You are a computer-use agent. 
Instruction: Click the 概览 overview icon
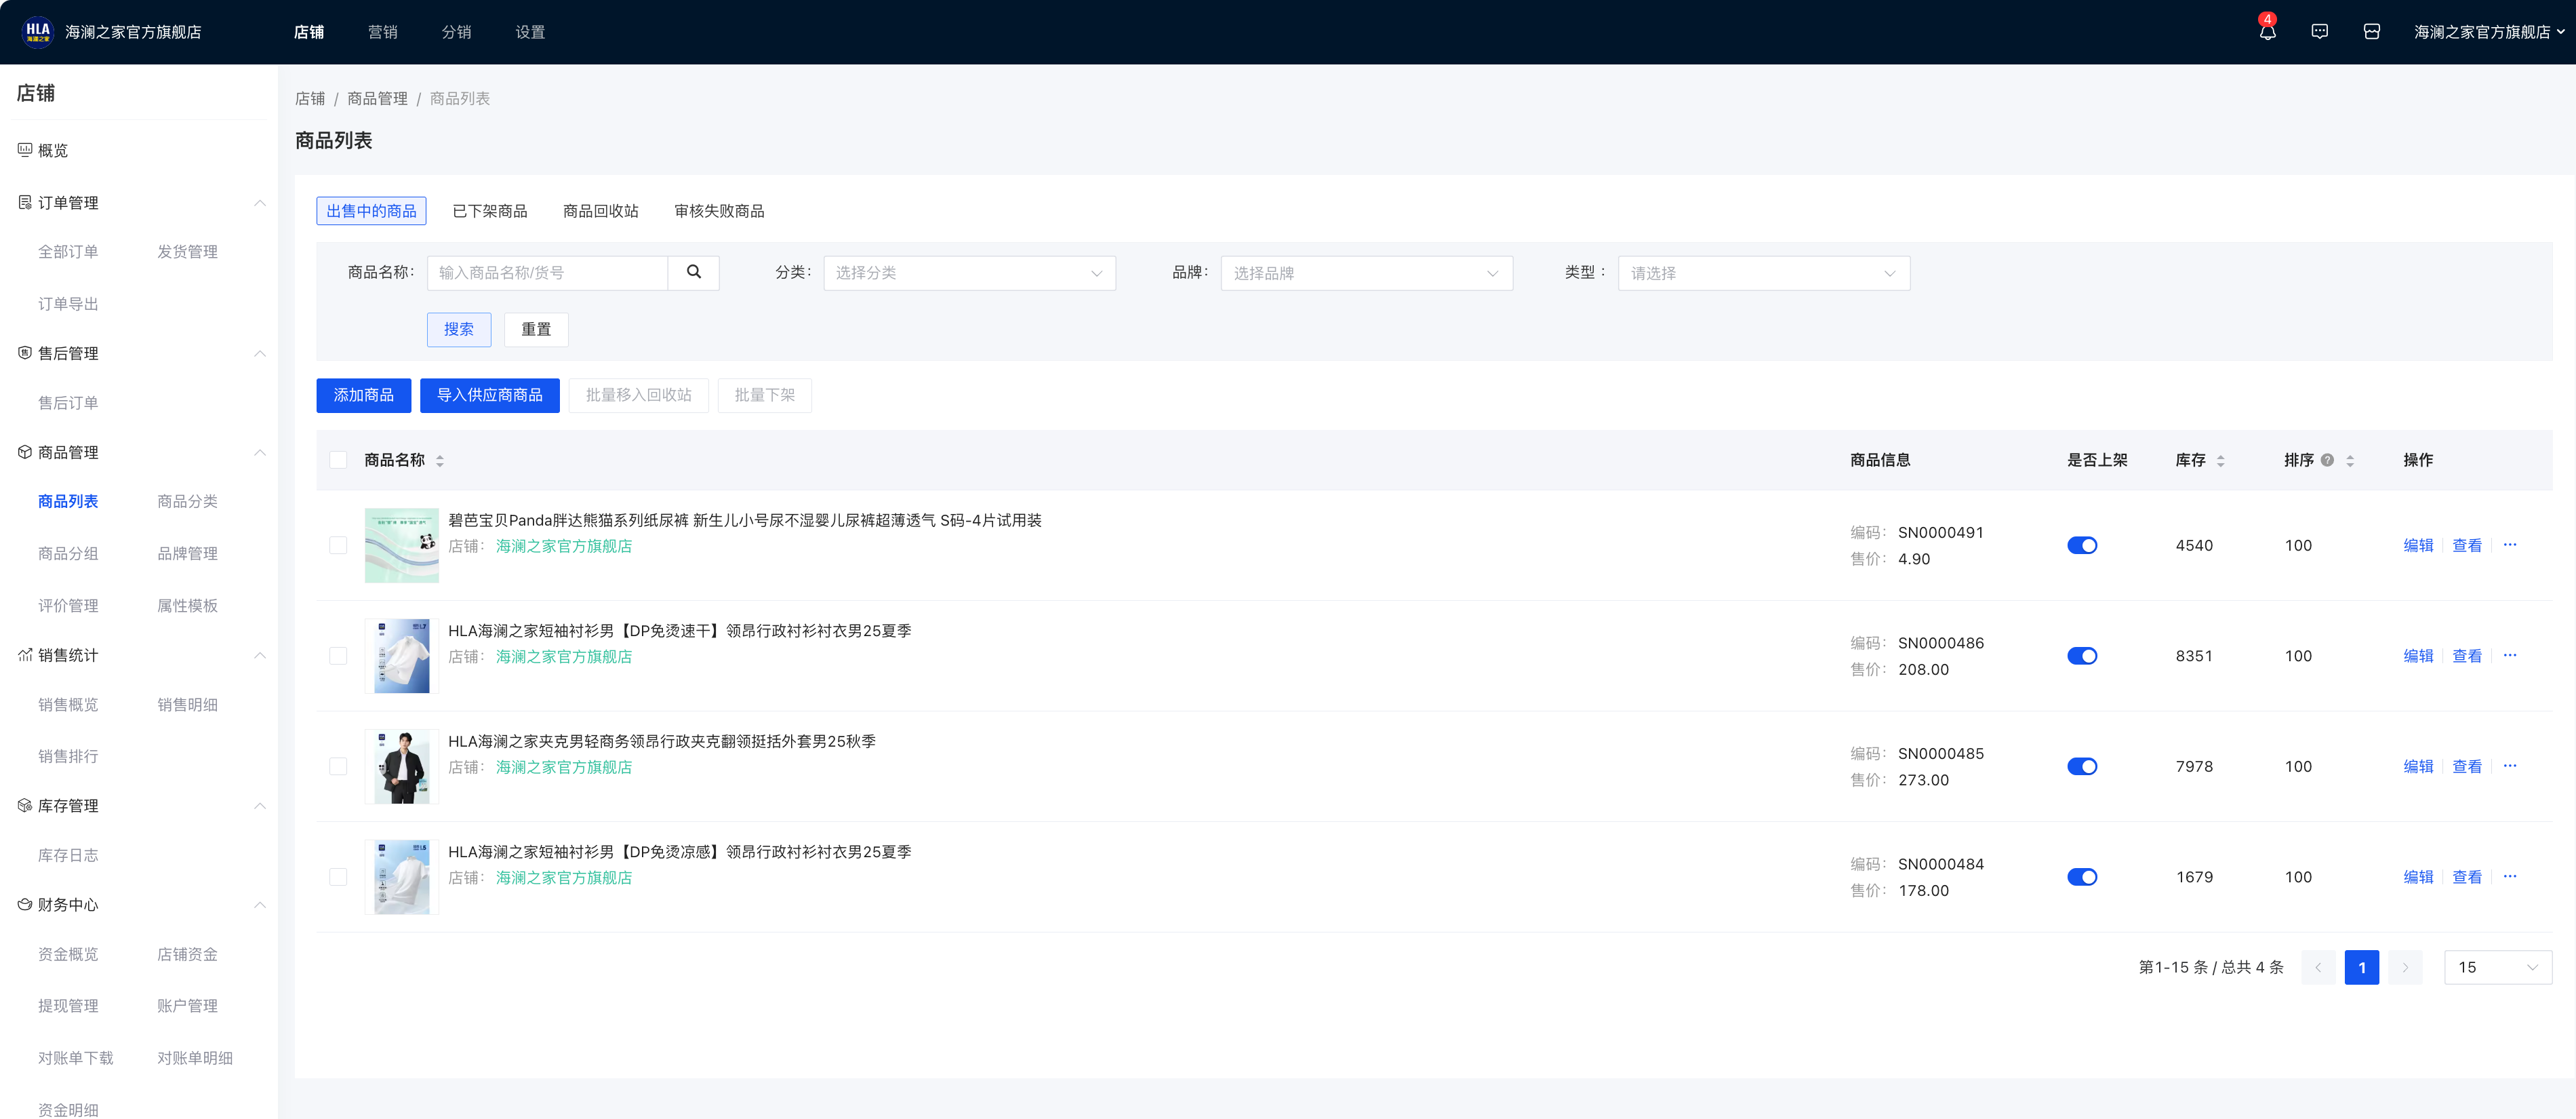tap(25, 150)
